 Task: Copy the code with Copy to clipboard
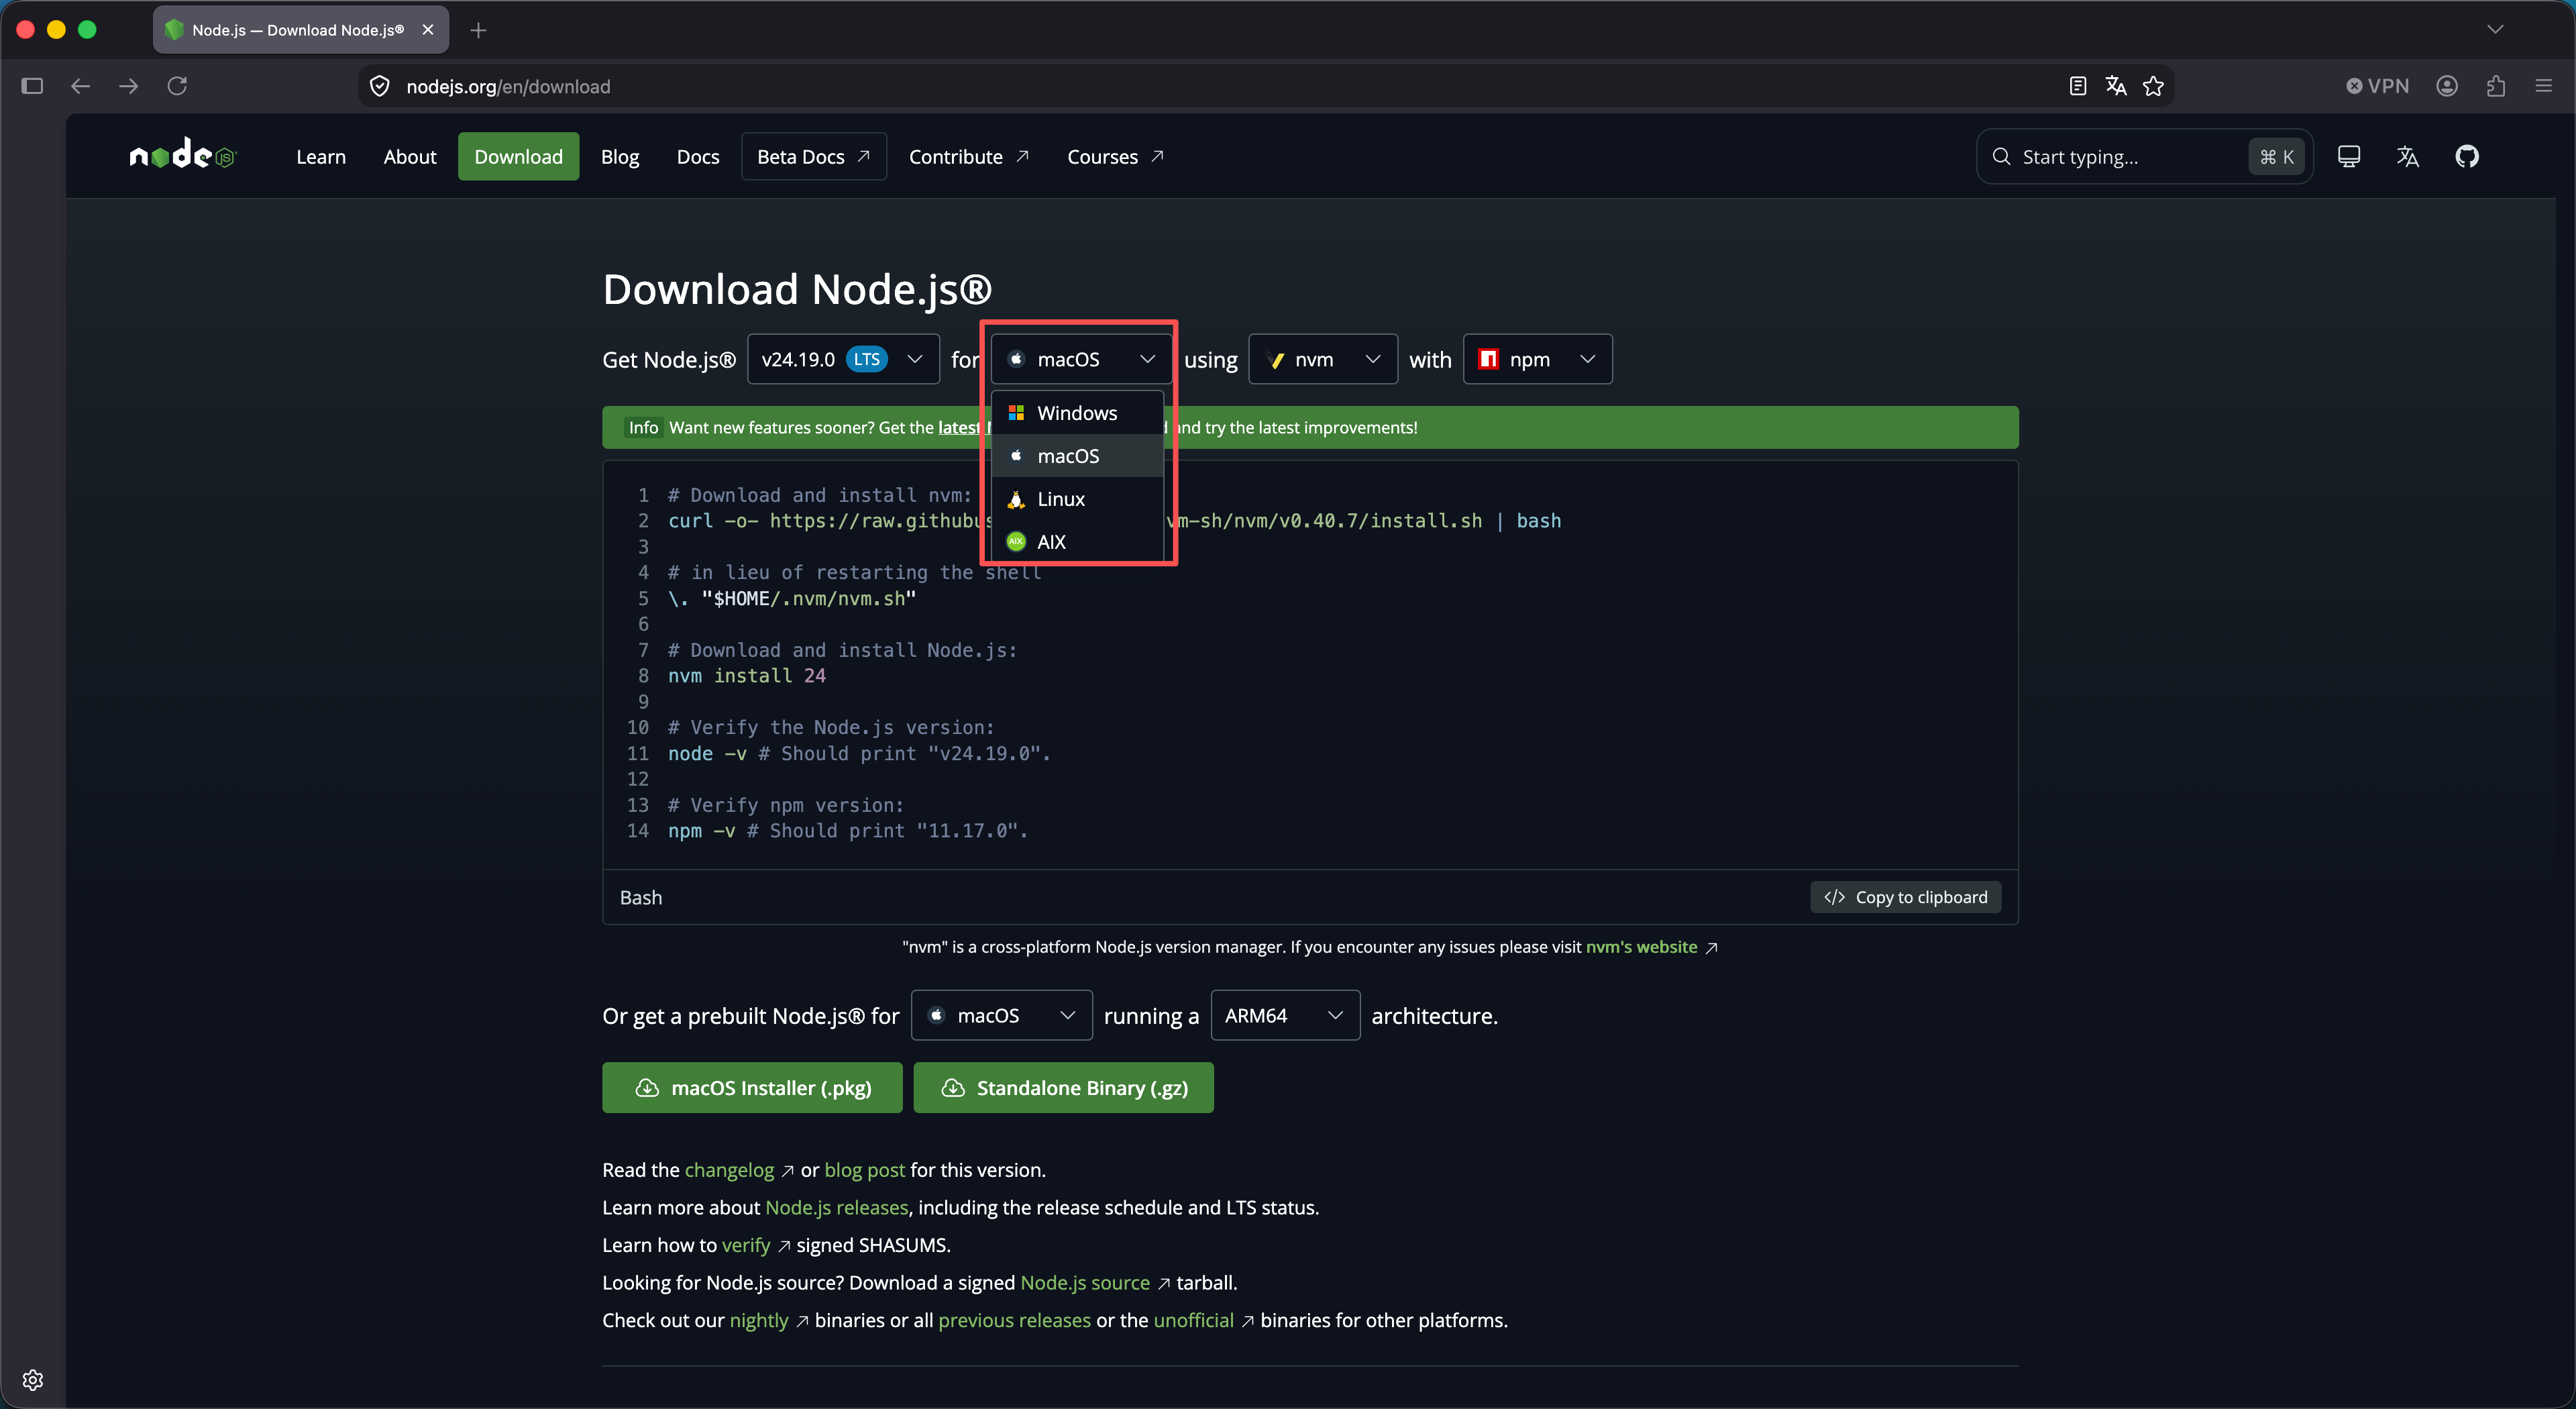1905,897
